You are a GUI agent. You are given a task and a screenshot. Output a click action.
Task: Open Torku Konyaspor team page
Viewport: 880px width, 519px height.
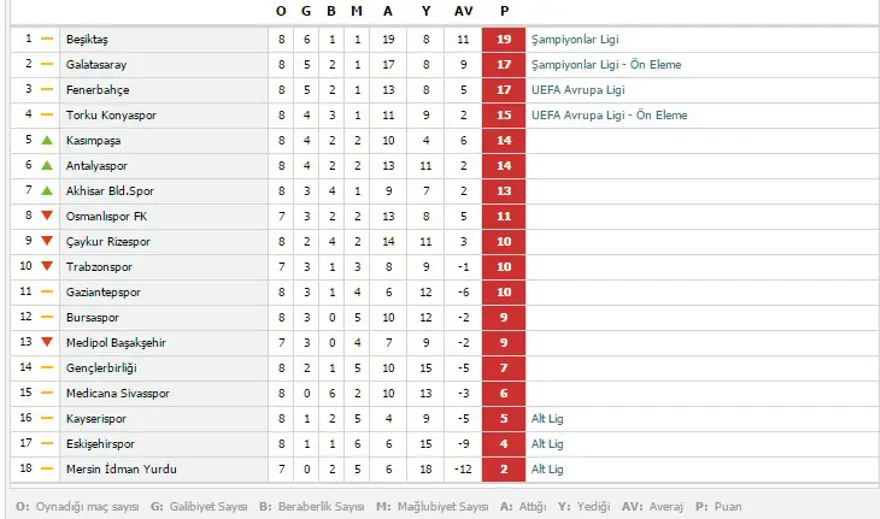click(111, 115)
